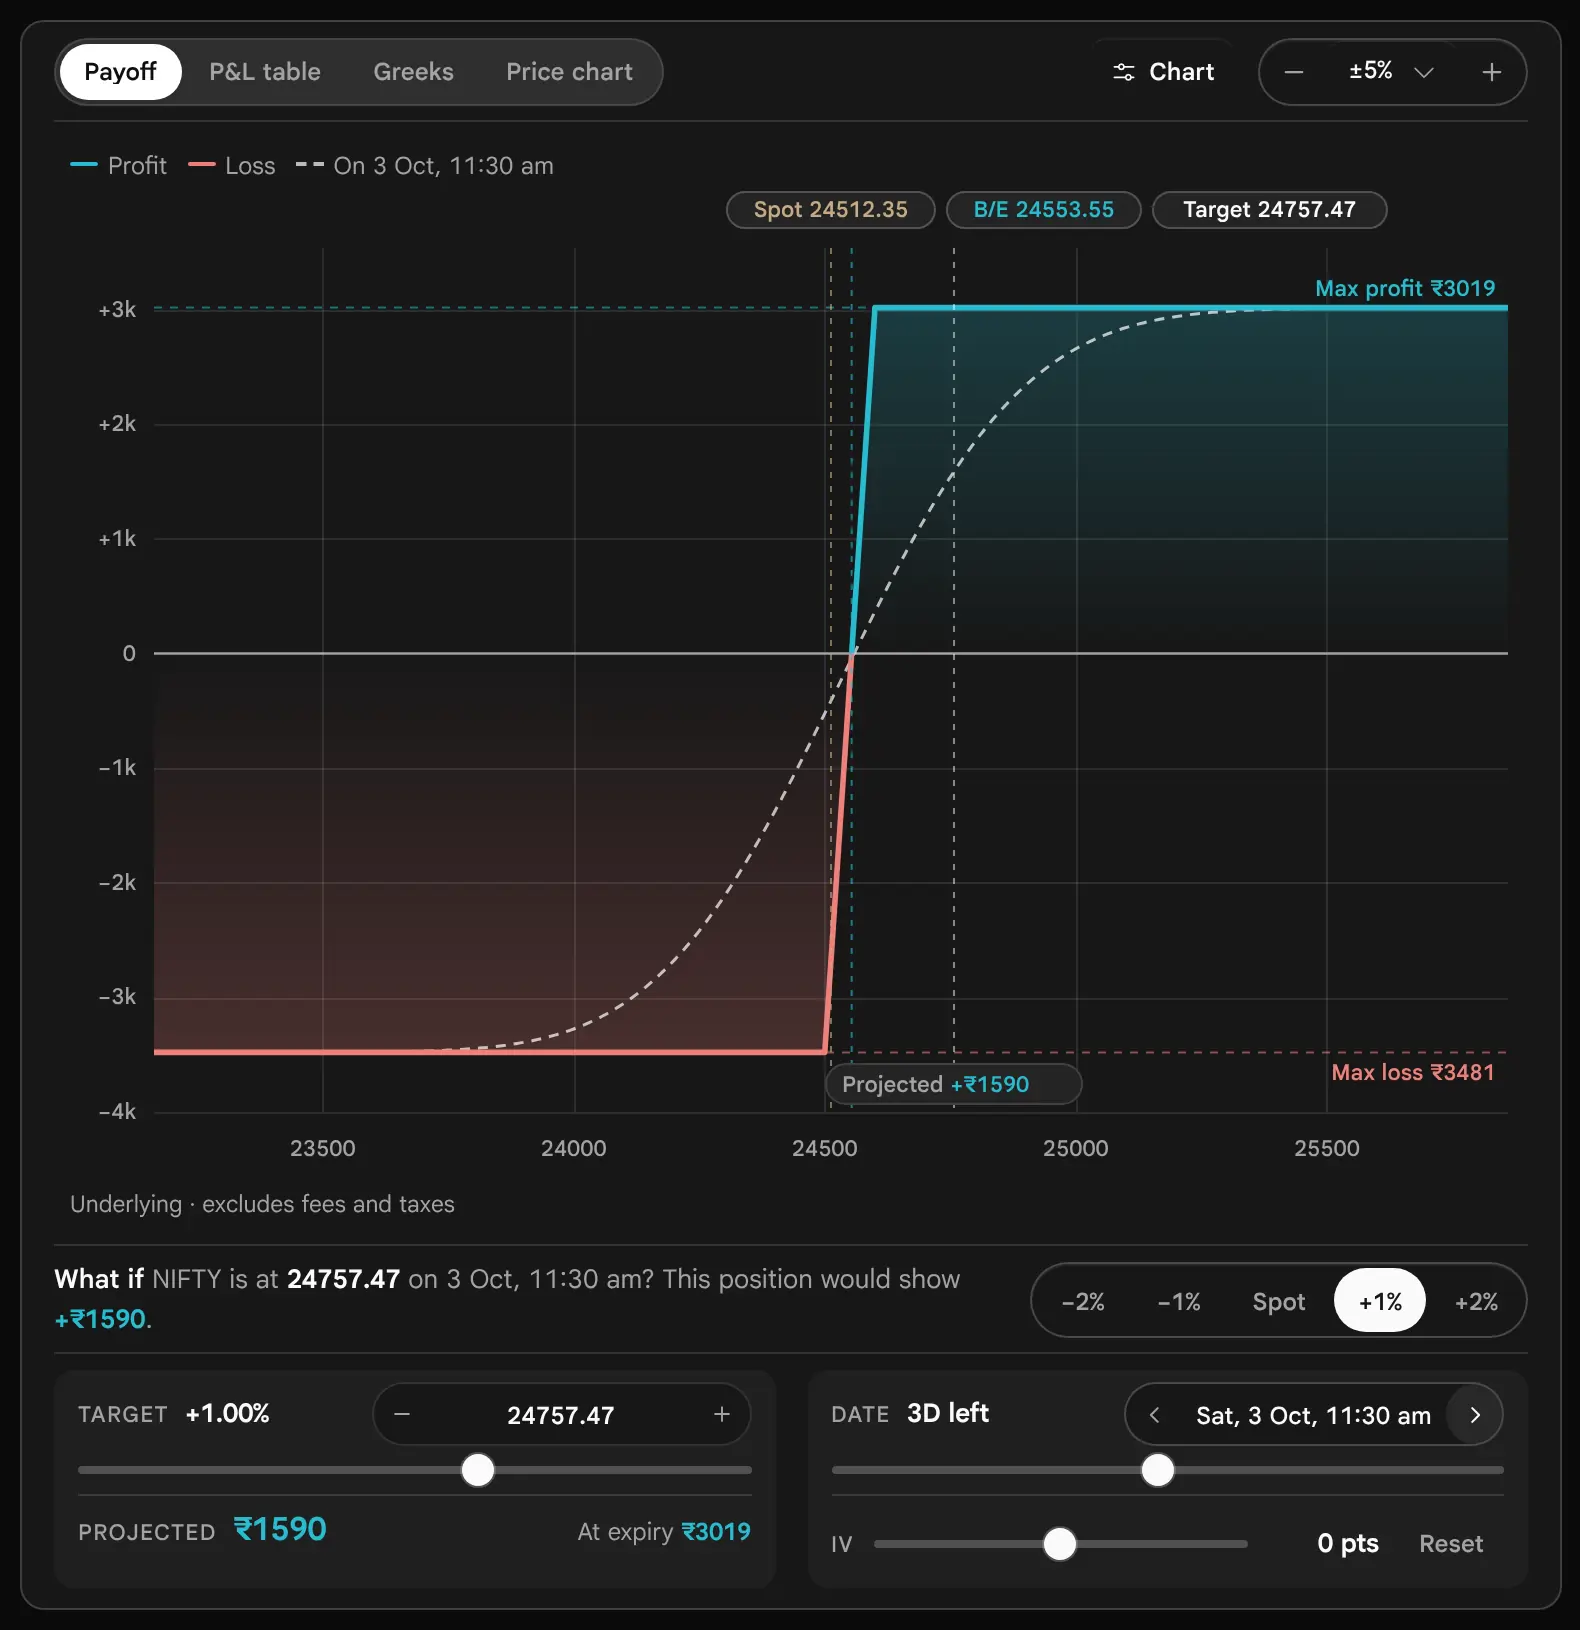
Task: Select the +1% what-if scenario
Action: pos(1380,1301)
